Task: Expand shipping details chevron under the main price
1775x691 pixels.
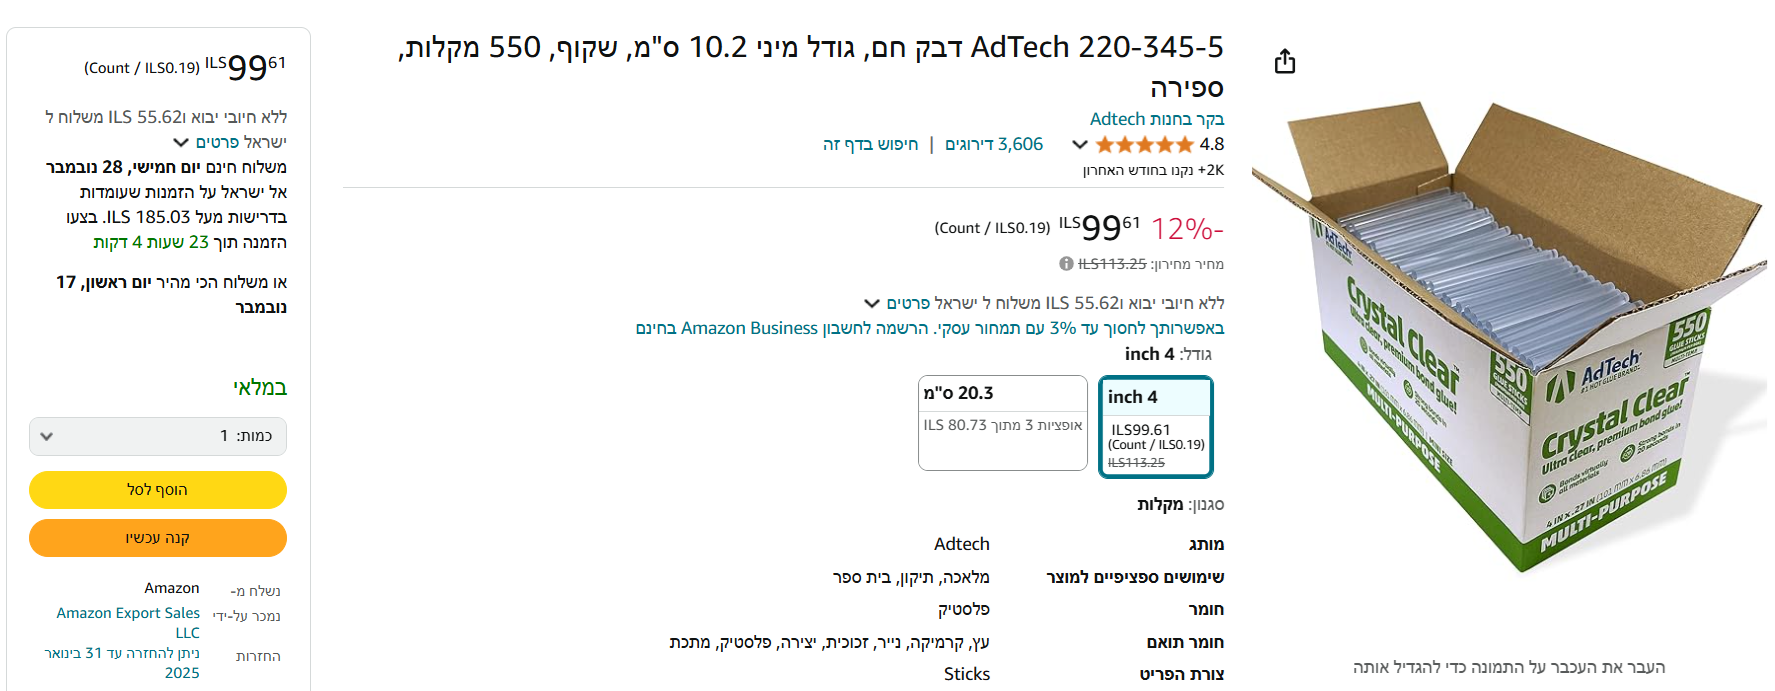Action: click(872, 303)
